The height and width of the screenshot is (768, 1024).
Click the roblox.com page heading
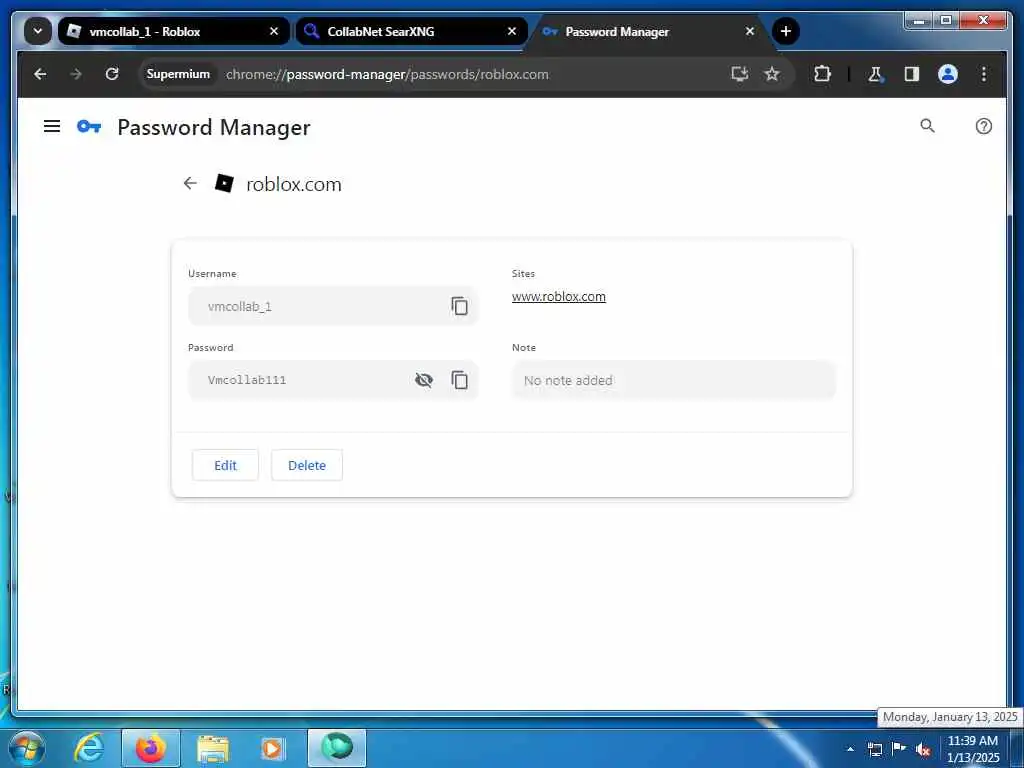pos(294,184)
